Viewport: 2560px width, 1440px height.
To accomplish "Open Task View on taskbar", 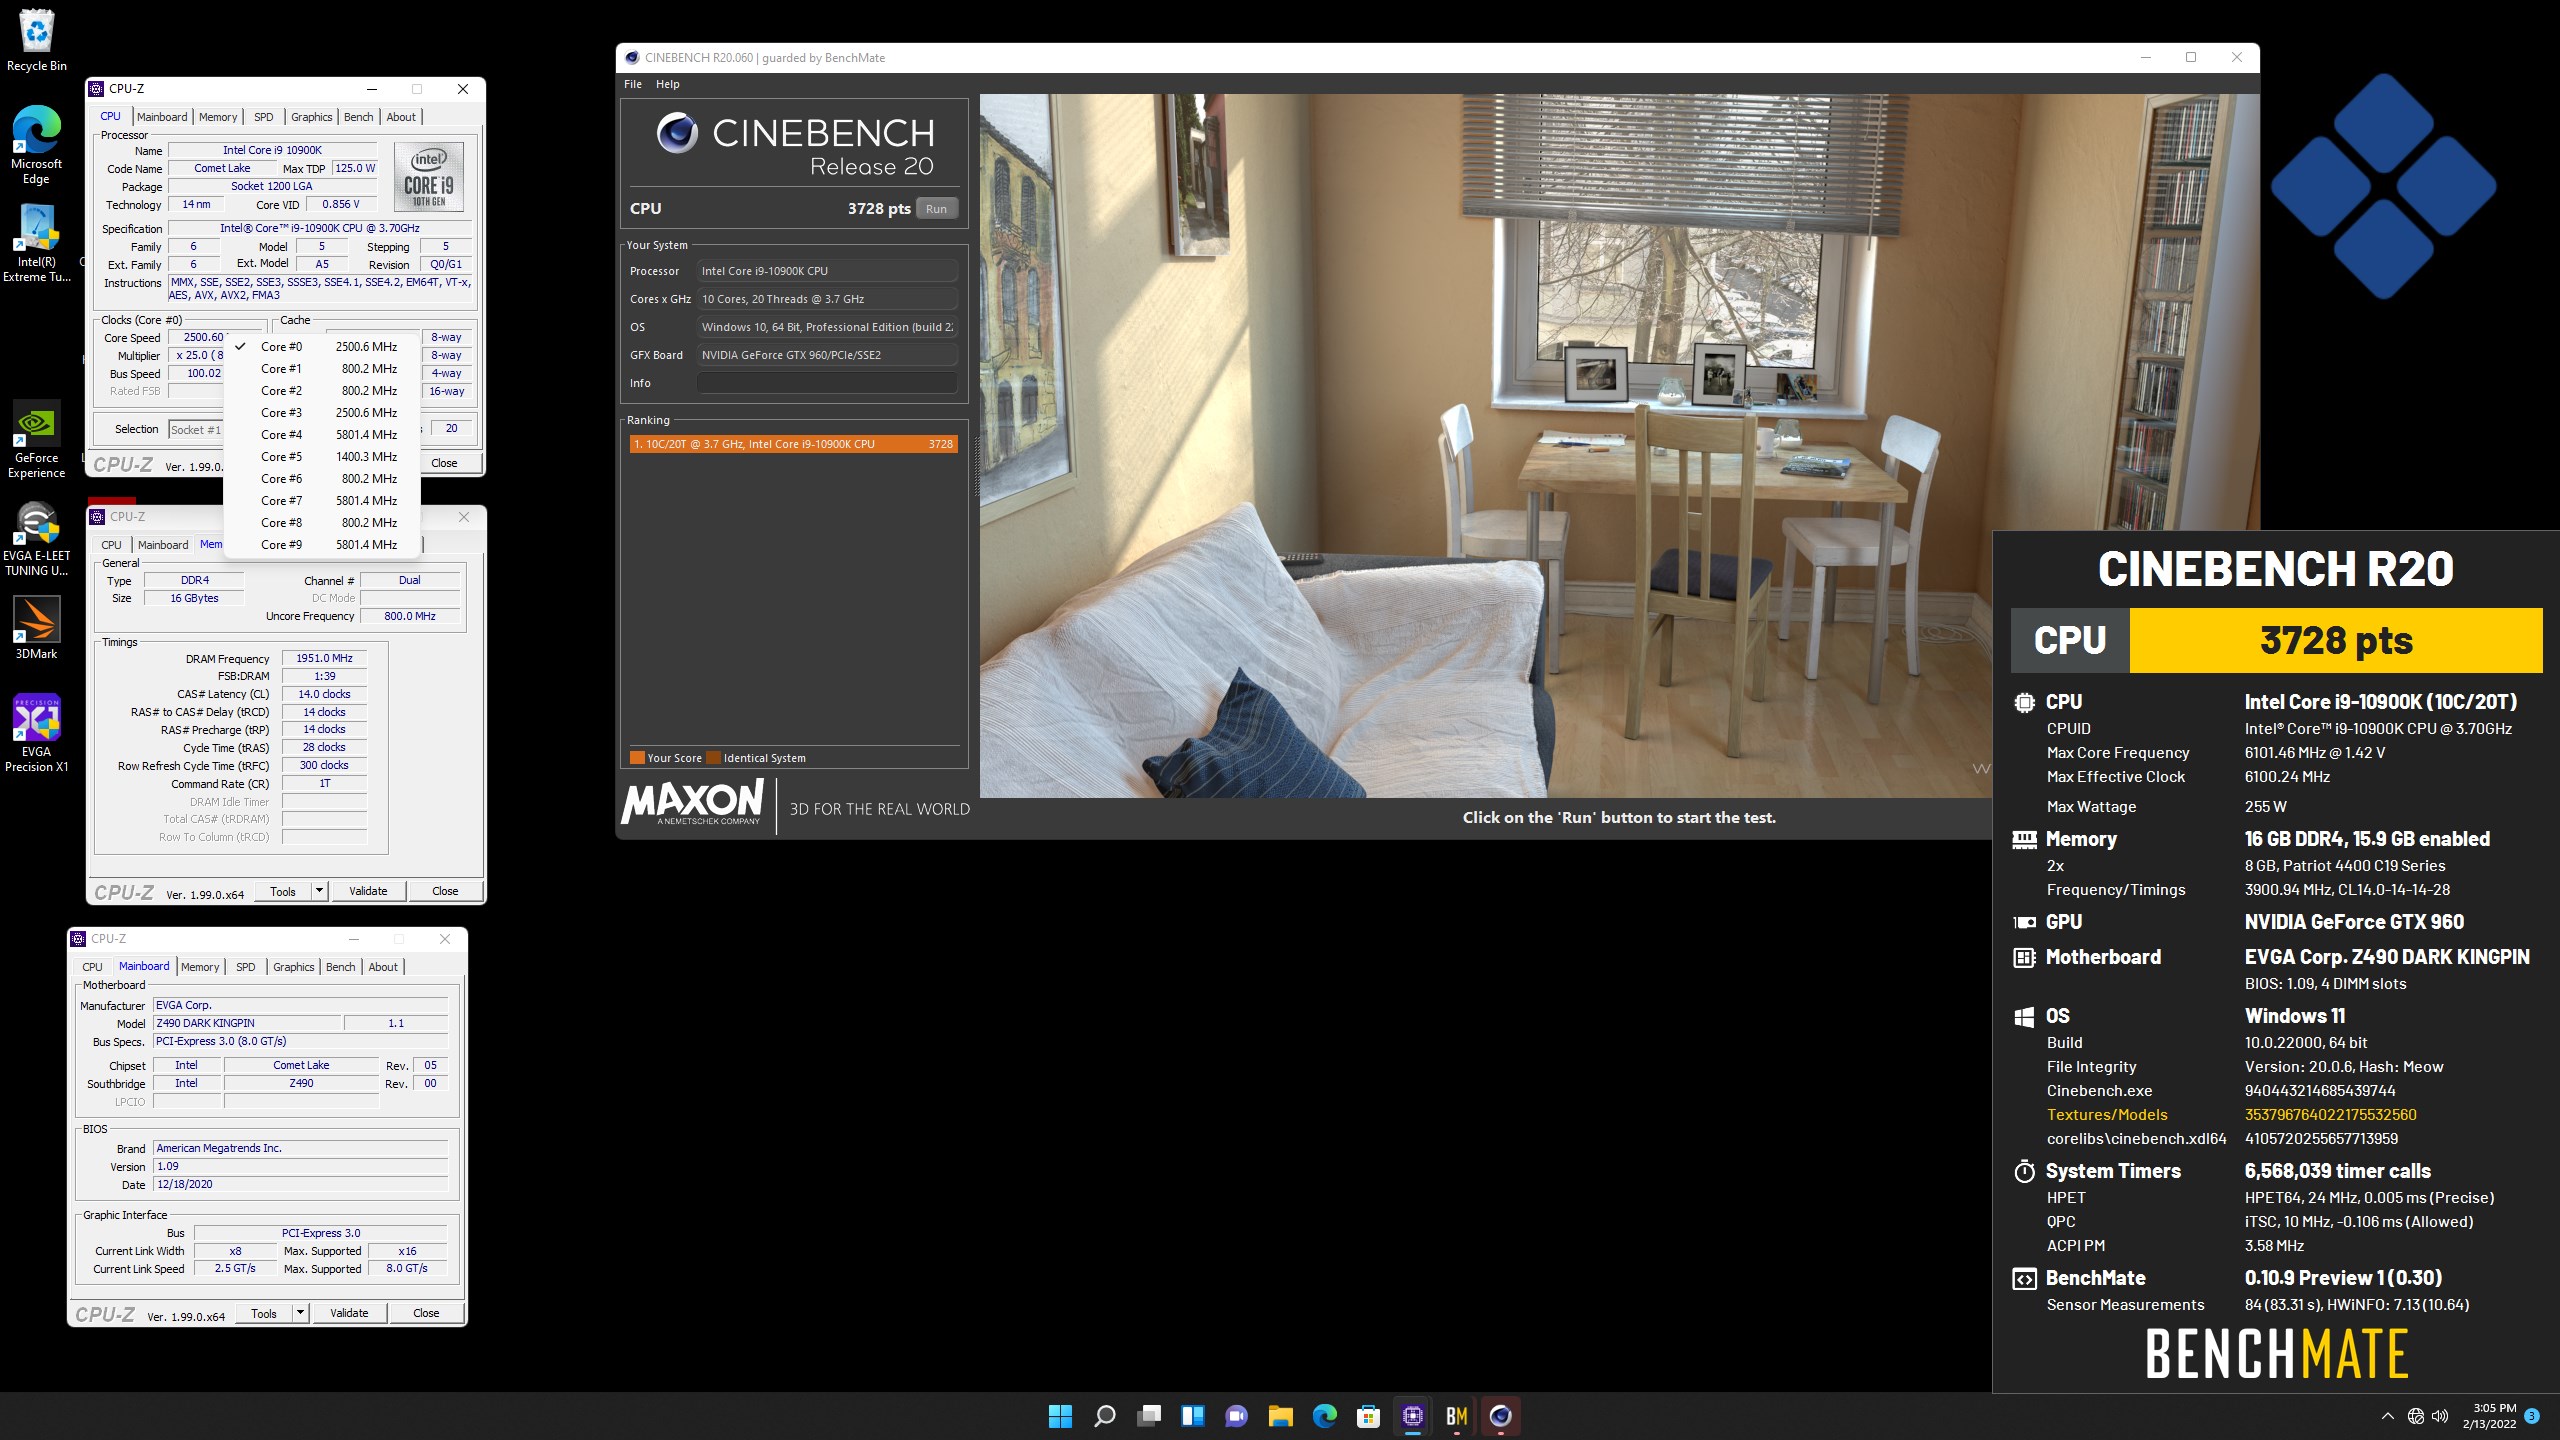I will 1148,1416.
